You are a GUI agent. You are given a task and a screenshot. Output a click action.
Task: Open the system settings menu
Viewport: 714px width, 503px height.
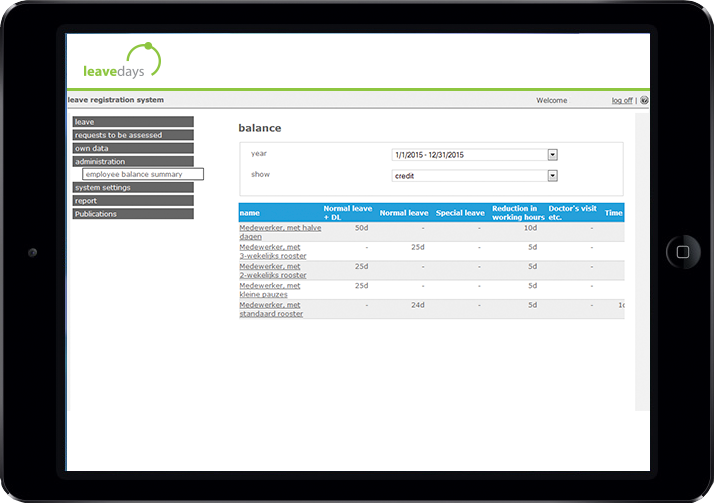tap(133, 187)
